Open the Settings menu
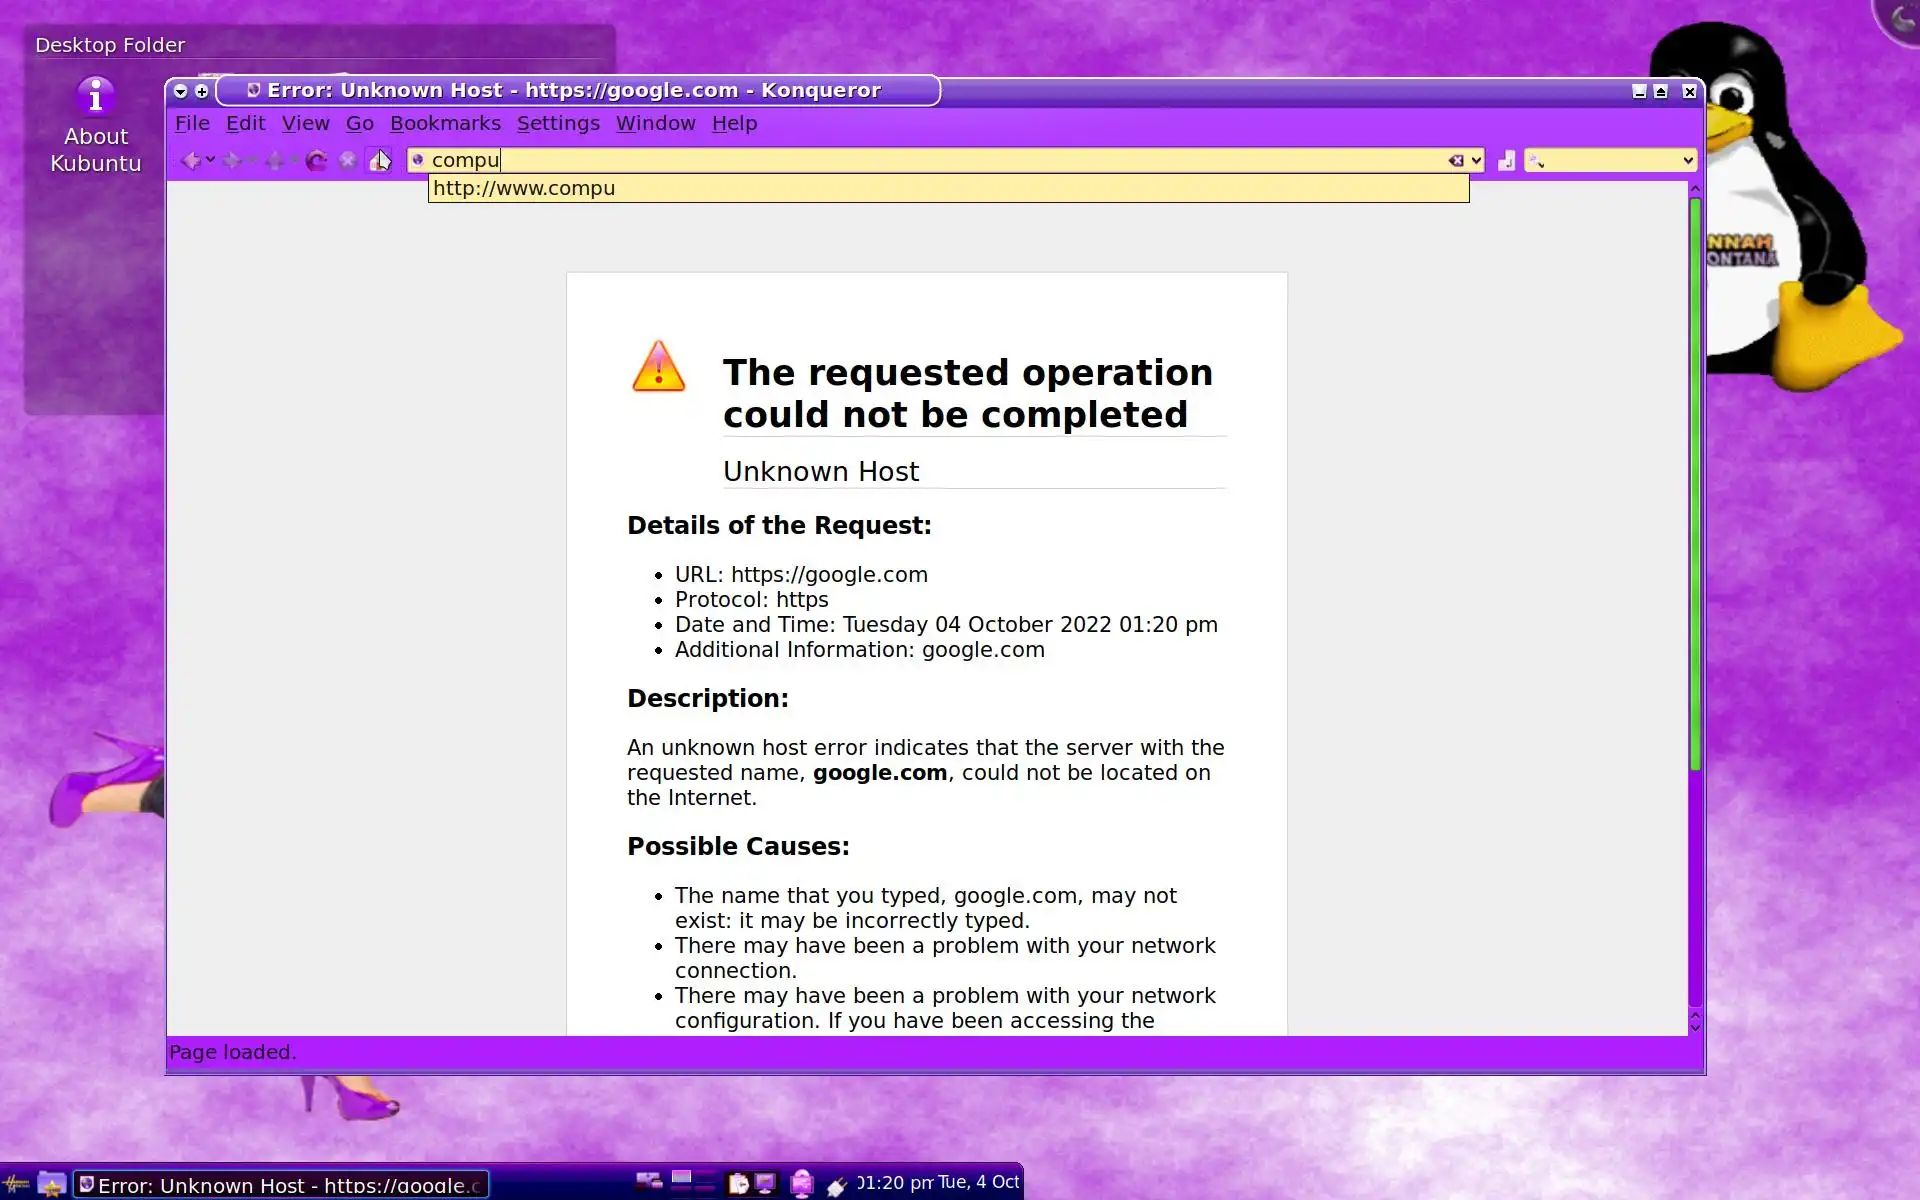The image size is (1920, 1200). 558,123
